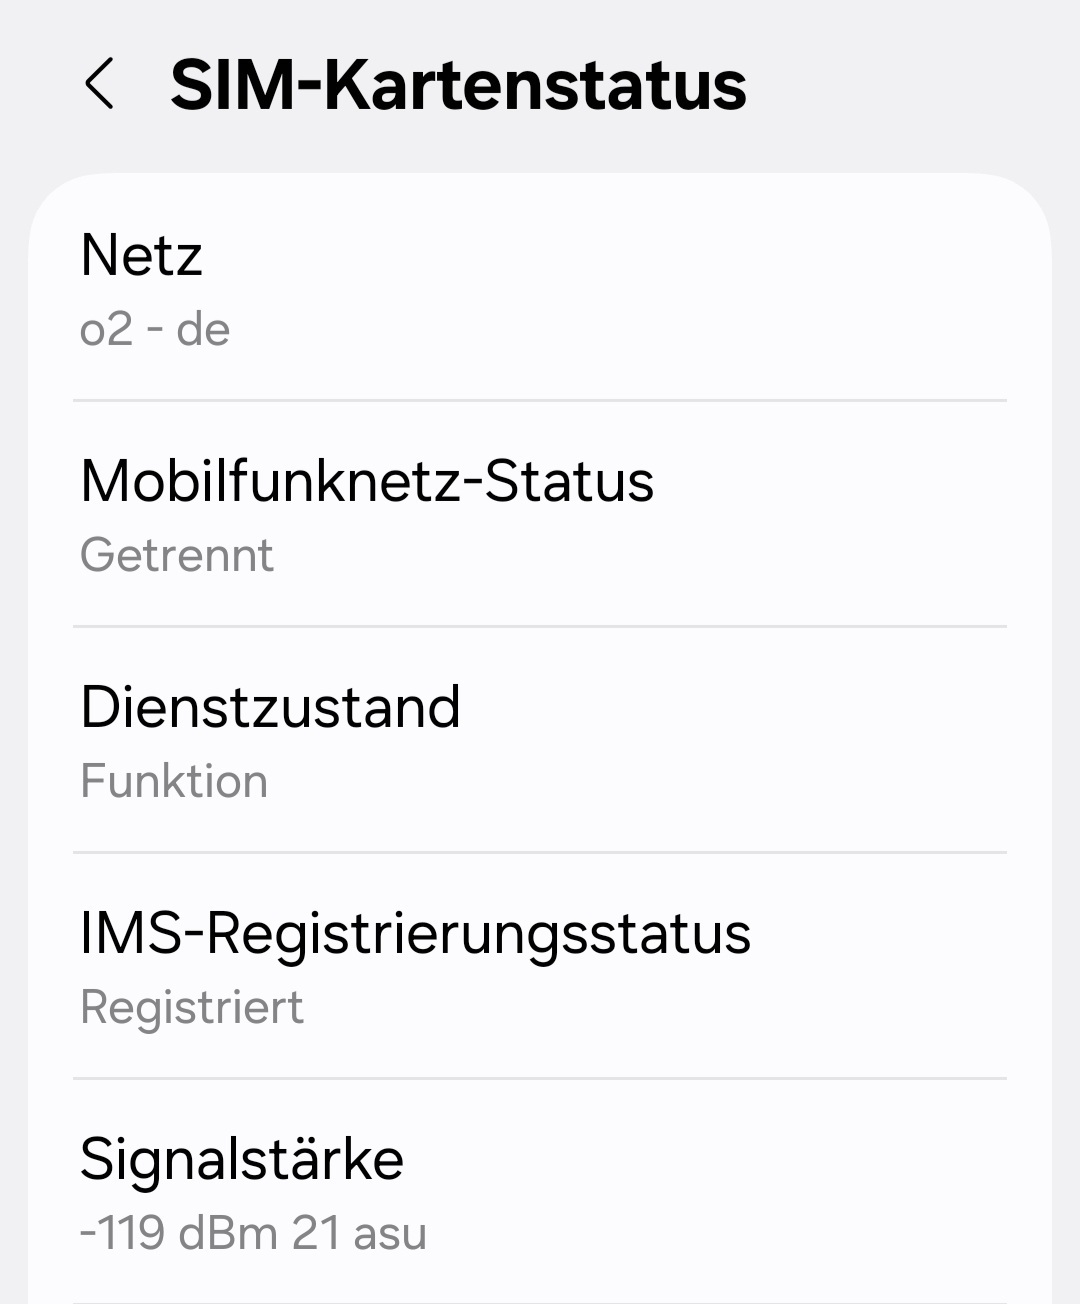This screenshot has width=1080, height=1304.
Task: Click the IMS-Registrierungsstatus heading label
Action: point(415,934)
